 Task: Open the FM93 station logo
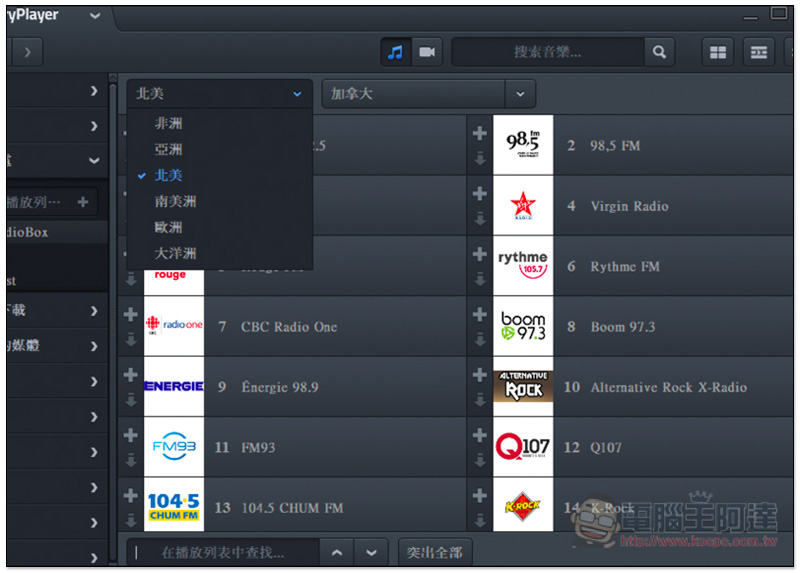[x=174, y=446]
